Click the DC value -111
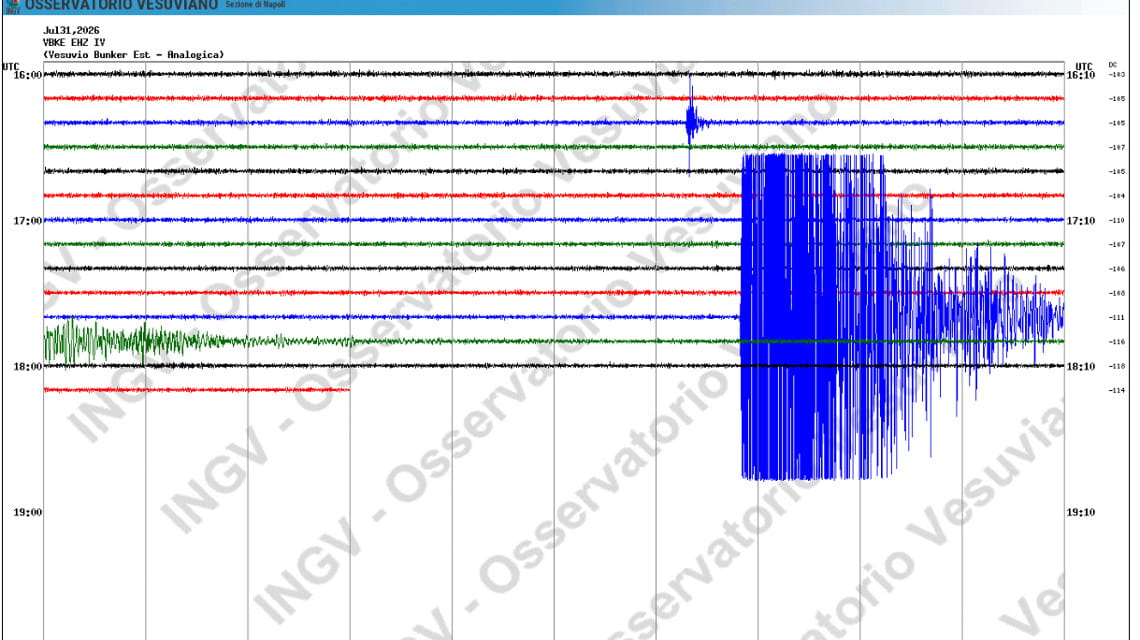This screenshot has width=1140, height=640. click(x=1117, y=317)
